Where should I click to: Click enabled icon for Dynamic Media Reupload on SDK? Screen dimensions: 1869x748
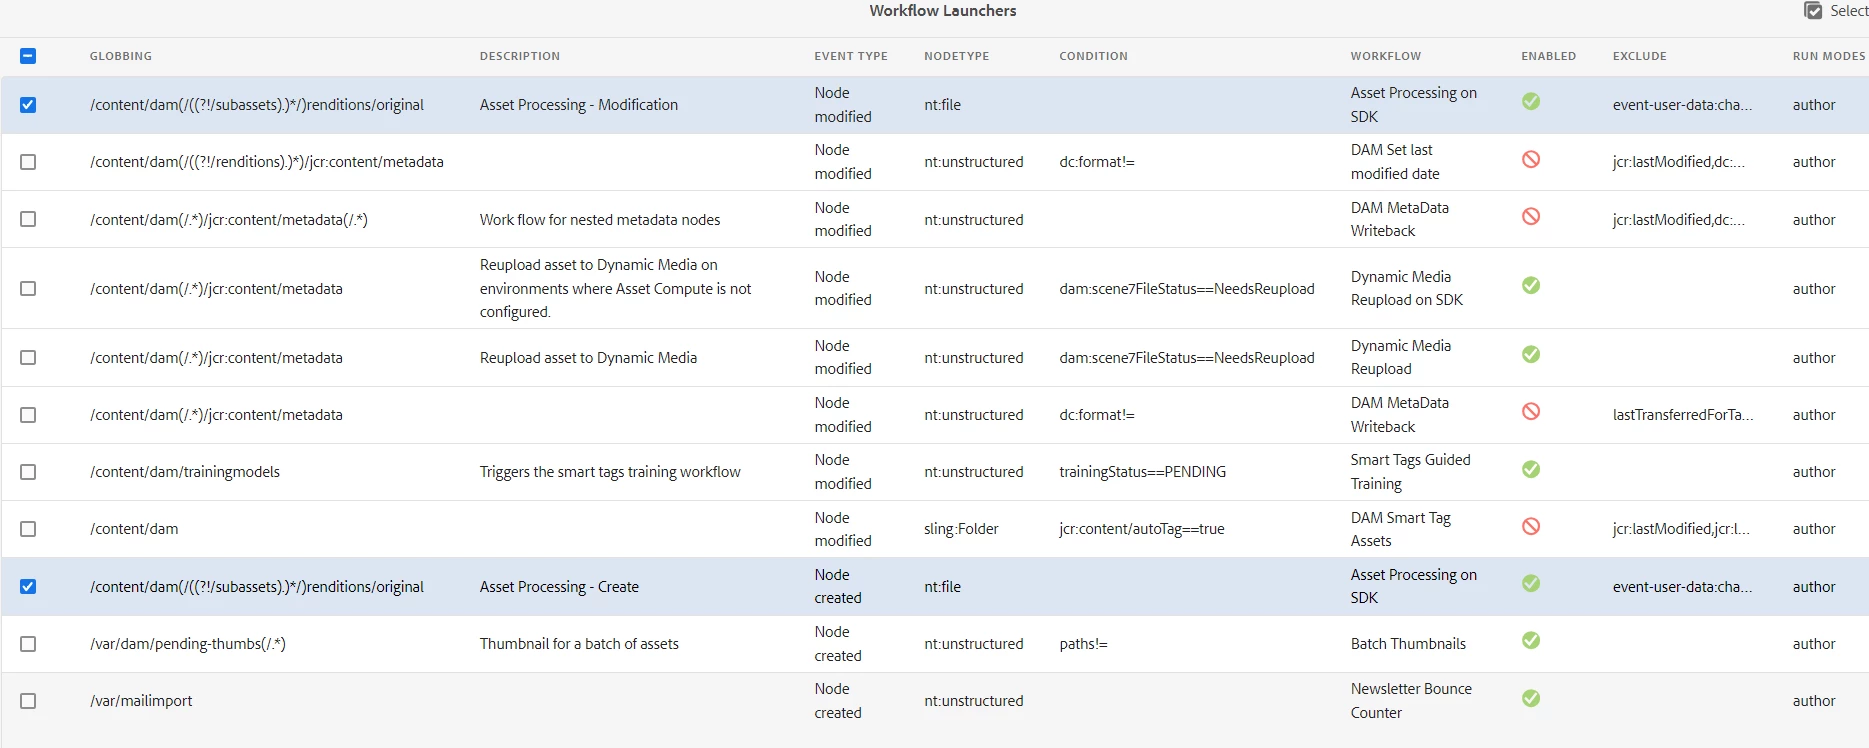[1531, 285]
